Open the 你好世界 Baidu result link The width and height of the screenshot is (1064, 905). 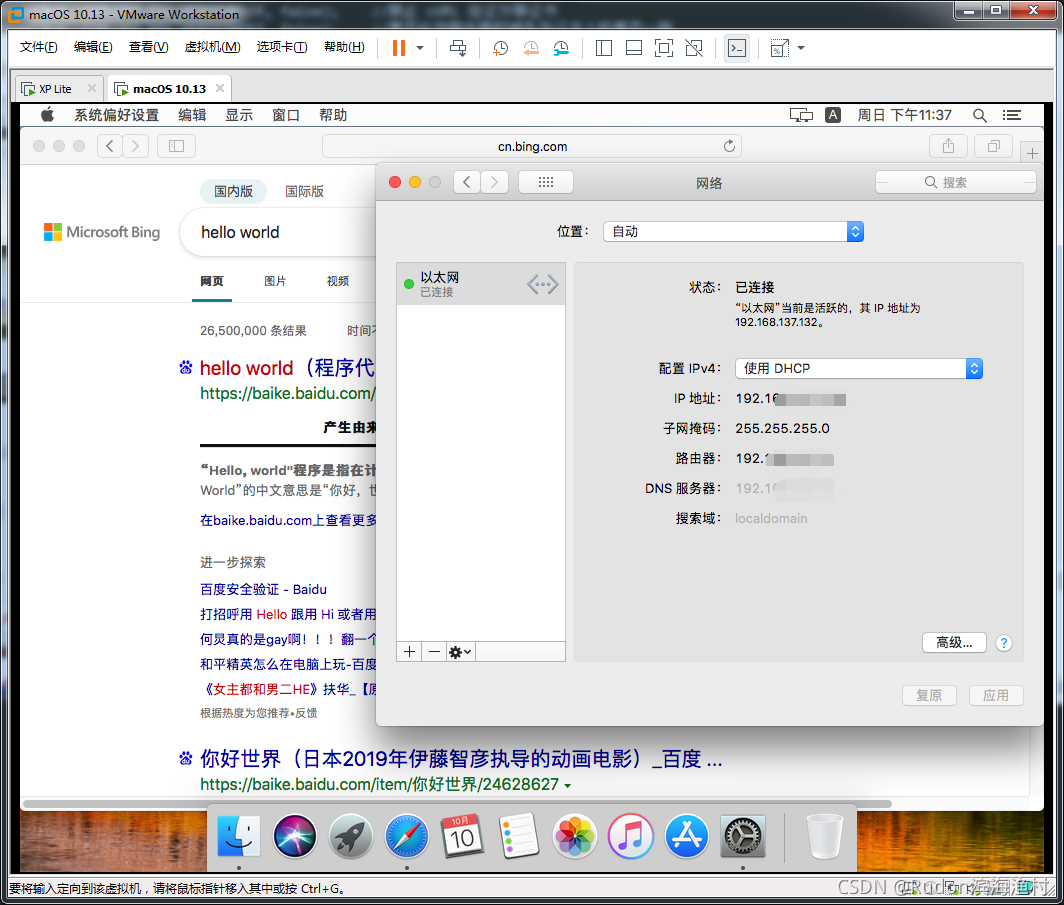pyautogui.click(x=460, y=758)
